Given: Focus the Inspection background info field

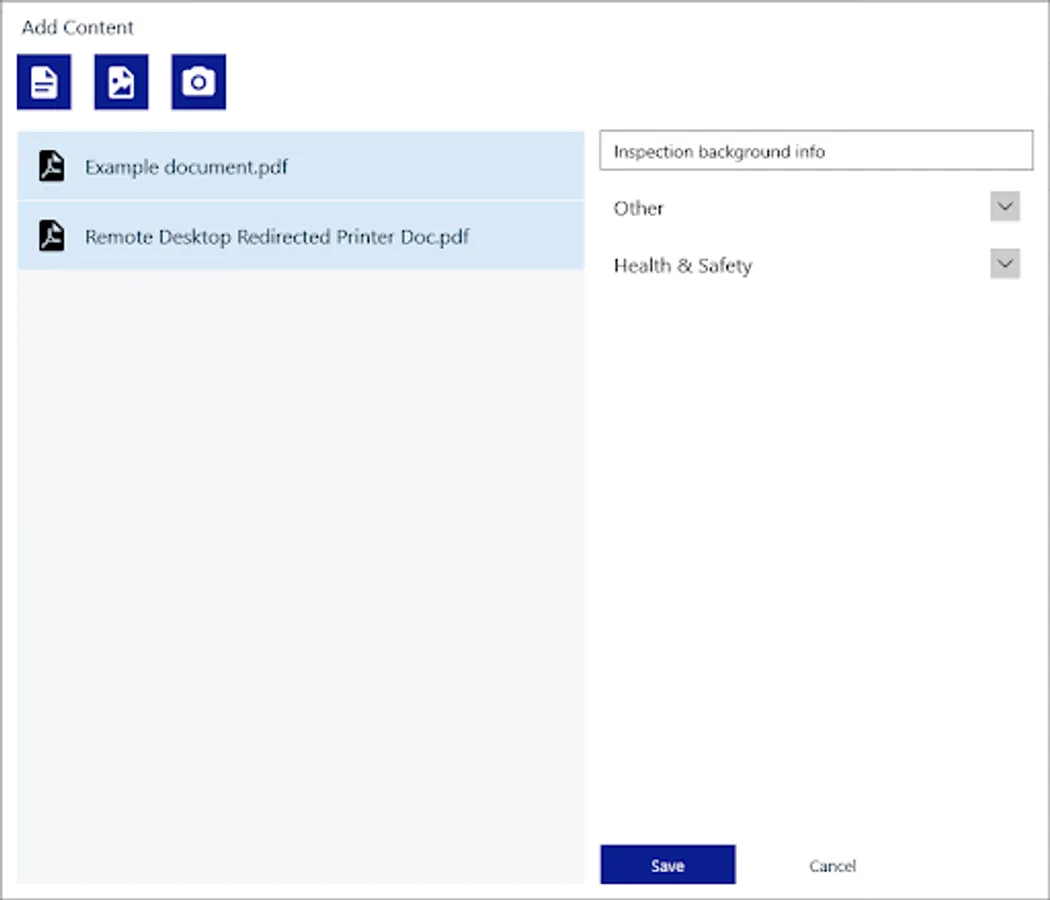Looking at the screenshot, I should [816, 150].
